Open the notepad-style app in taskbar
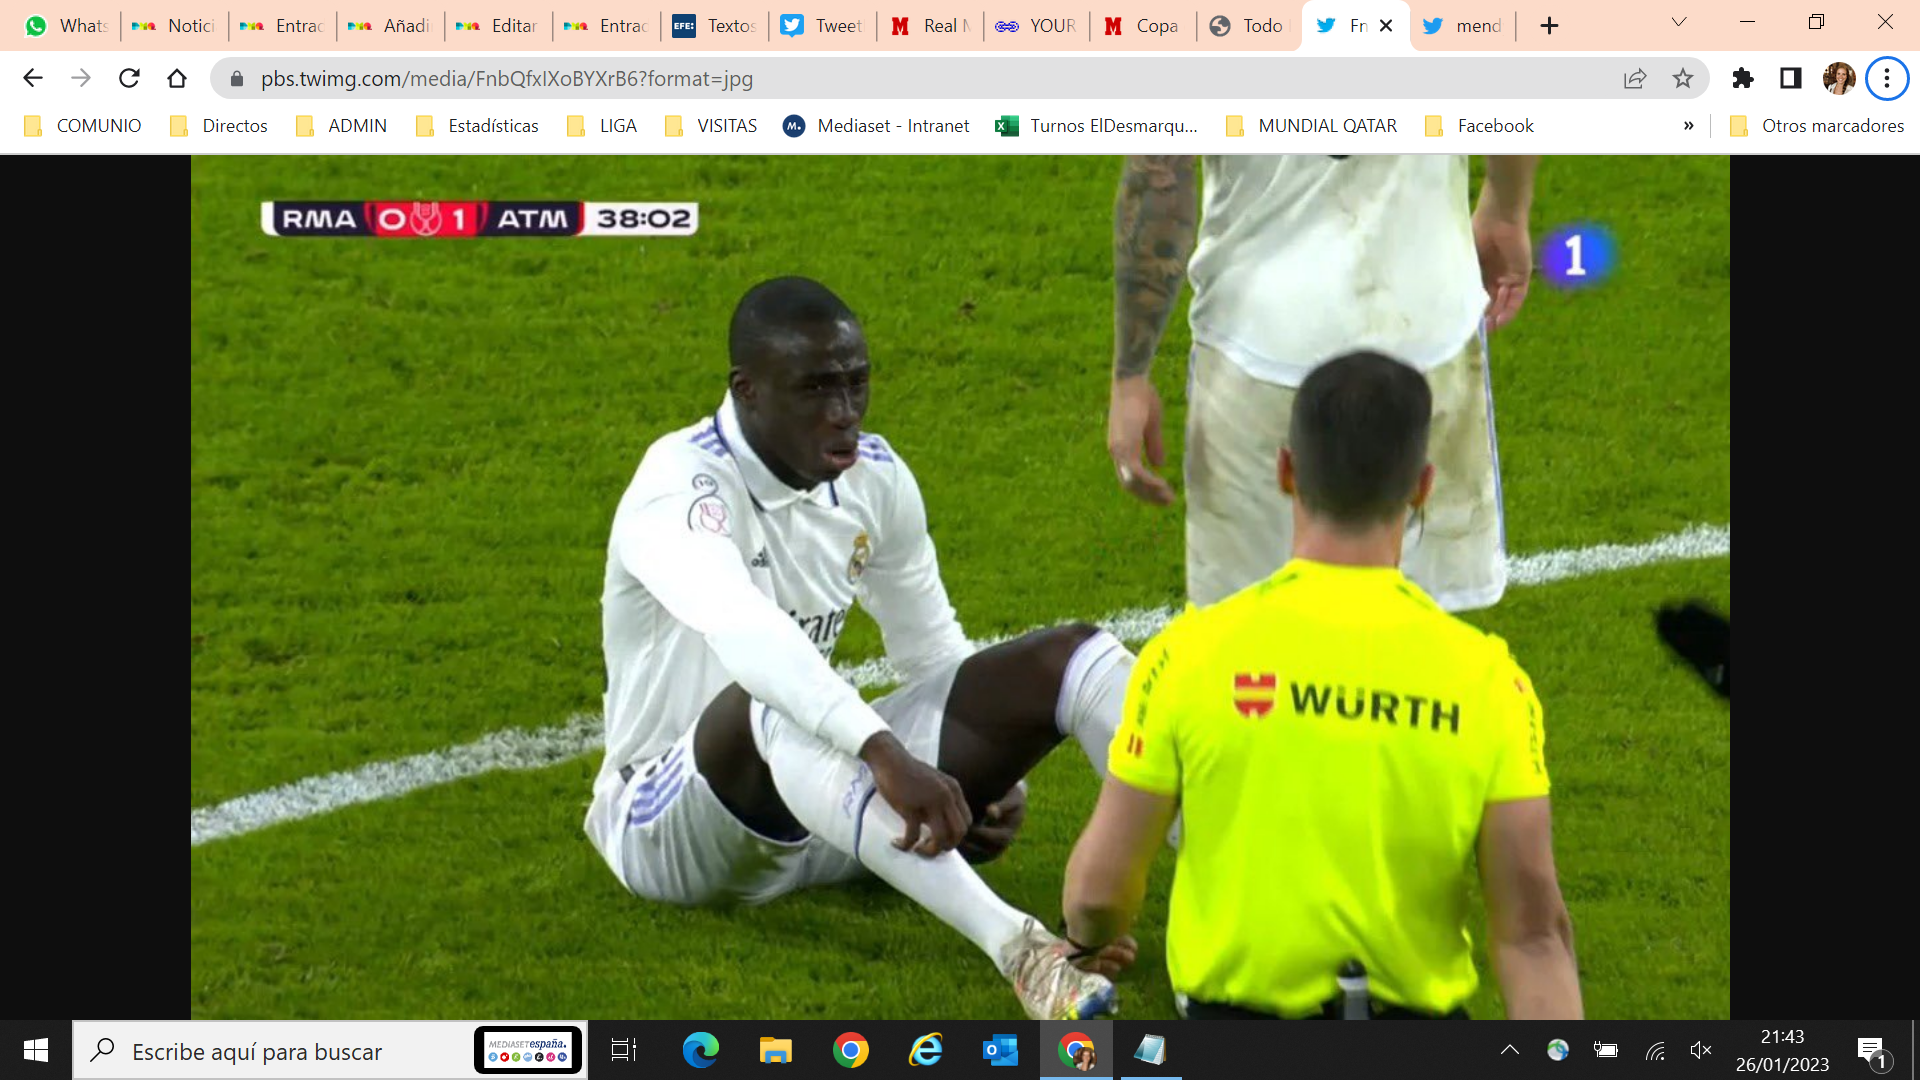This screenshot has height=1080, width=1920. pos(1151,1050)
